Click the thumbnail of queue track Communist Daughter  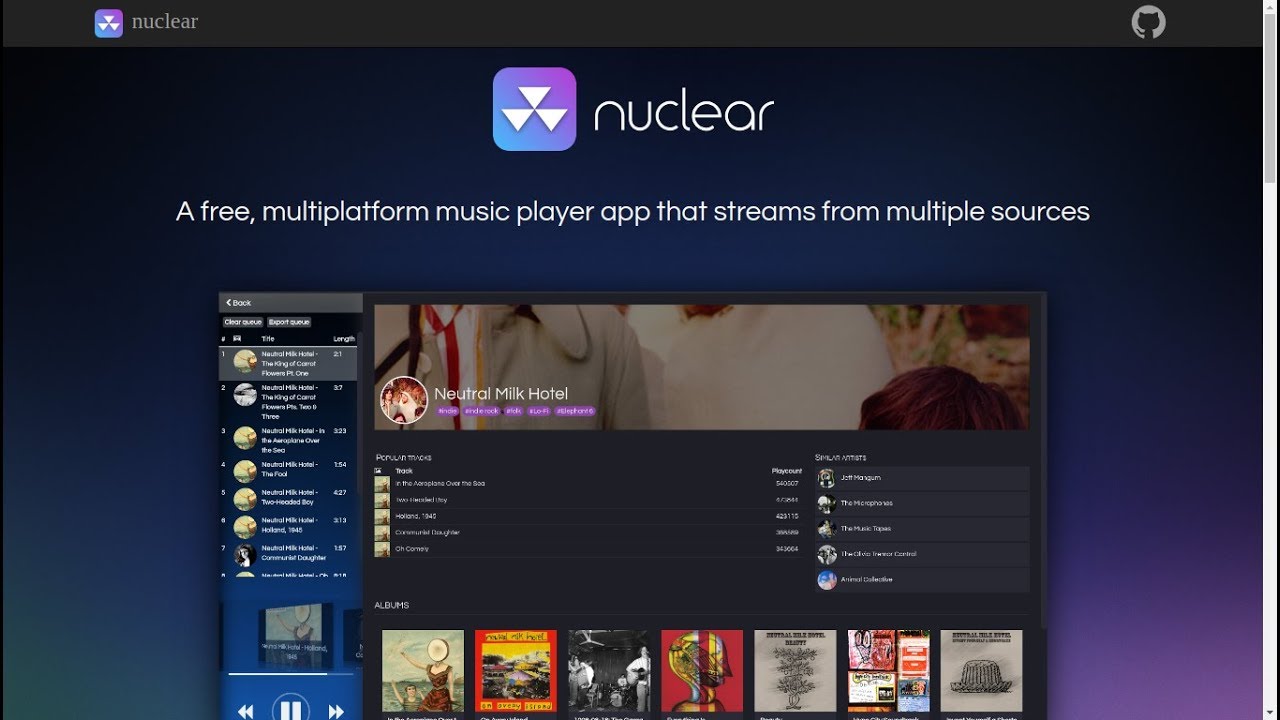pyautogui.click(x=245, y=555)
